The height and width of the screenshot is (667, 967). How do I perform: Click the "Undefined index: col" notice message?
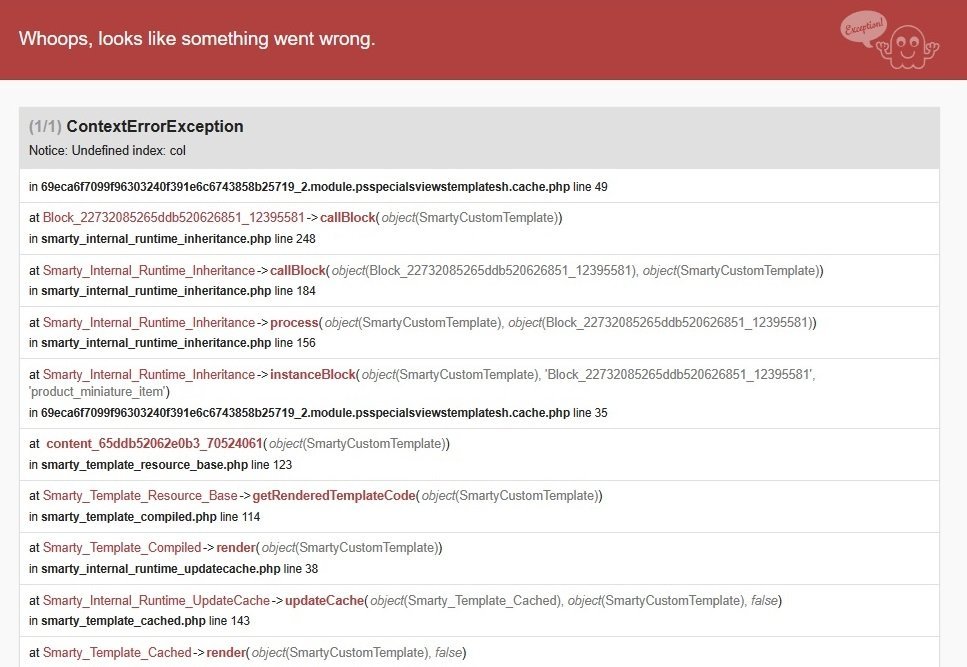[x=107, y=151]
